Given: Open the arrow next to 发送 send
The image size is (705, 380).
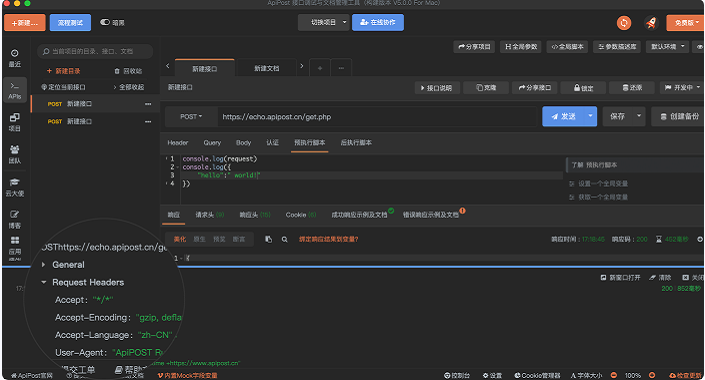Looking at the screenshot, I should (x=590, y=116).
